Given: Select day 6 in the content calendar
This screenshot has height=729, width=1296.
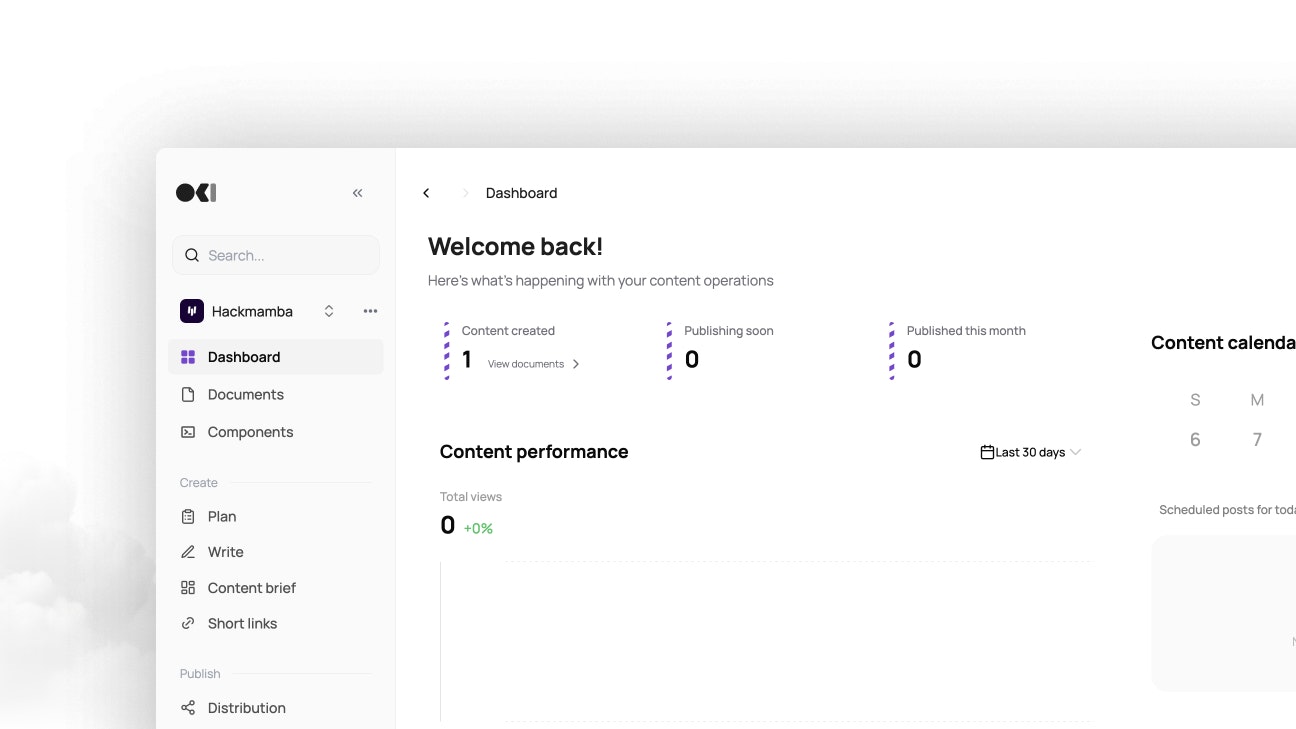Looking at the screenshot, I should [1195, 440].
